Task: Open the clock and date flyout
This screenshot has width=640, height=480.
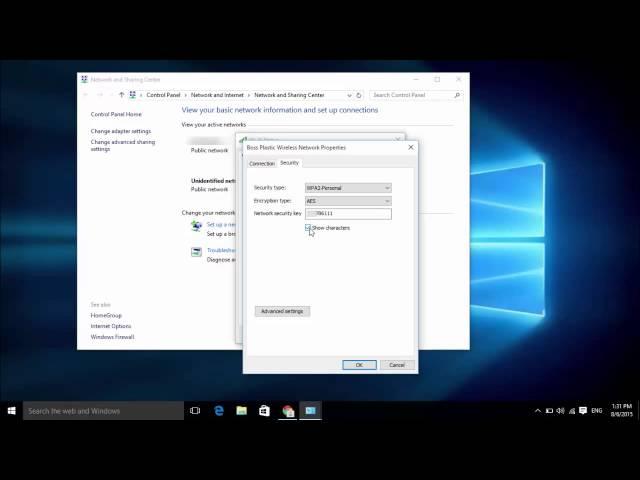Action: tap(622, 410)
